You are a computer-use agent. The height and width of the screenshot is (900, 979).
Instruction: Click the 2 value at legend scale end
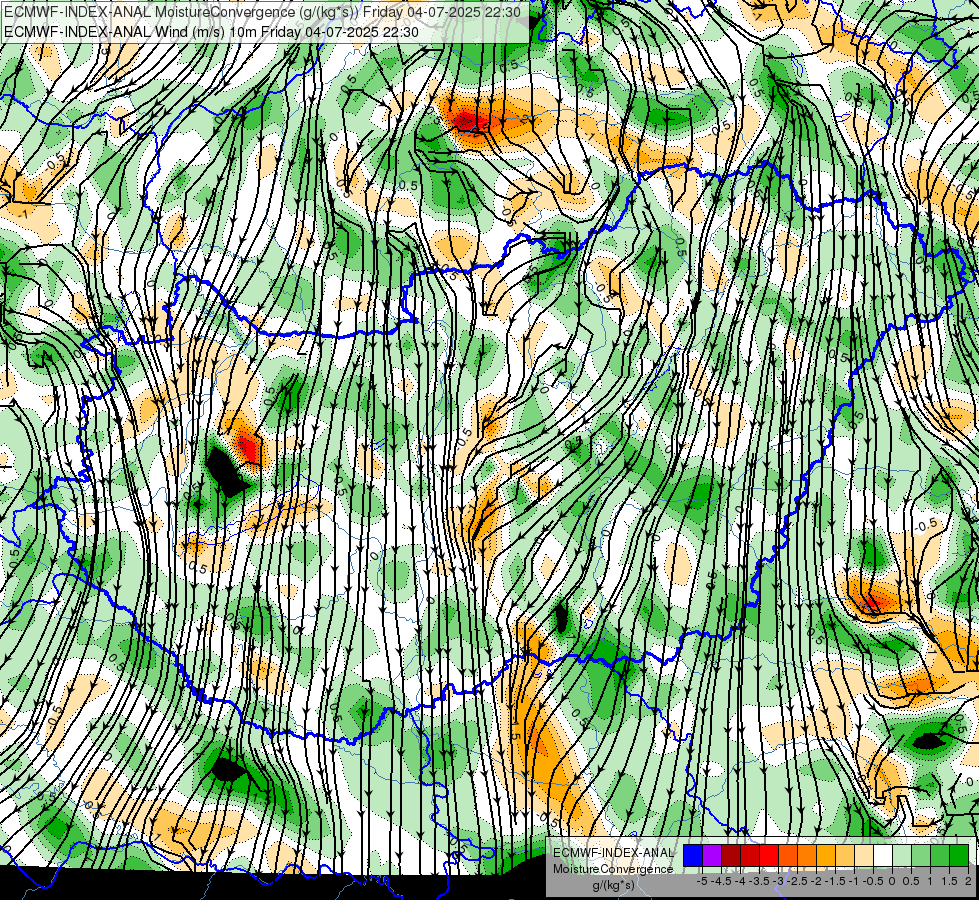pos(968,881)
